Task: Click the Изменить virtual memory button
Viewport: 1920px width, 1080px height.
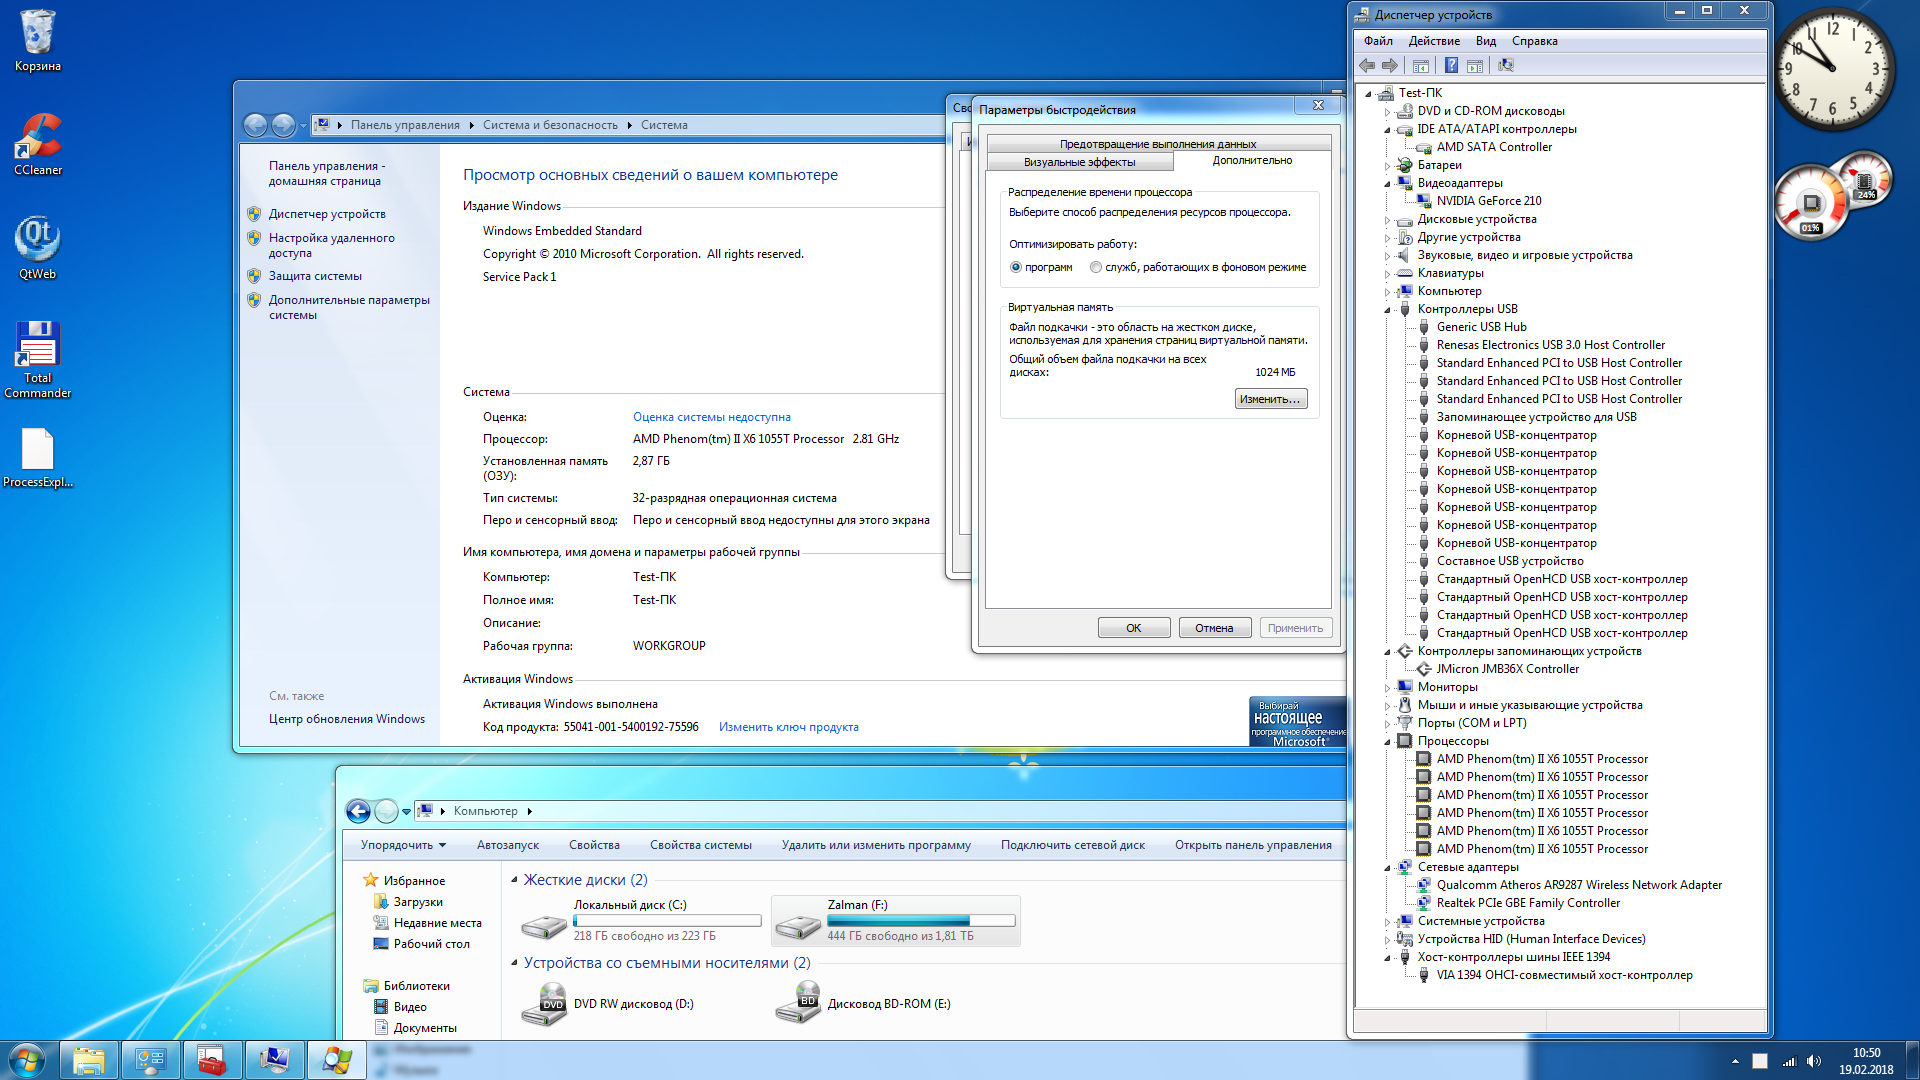Action: point(1270,399)
